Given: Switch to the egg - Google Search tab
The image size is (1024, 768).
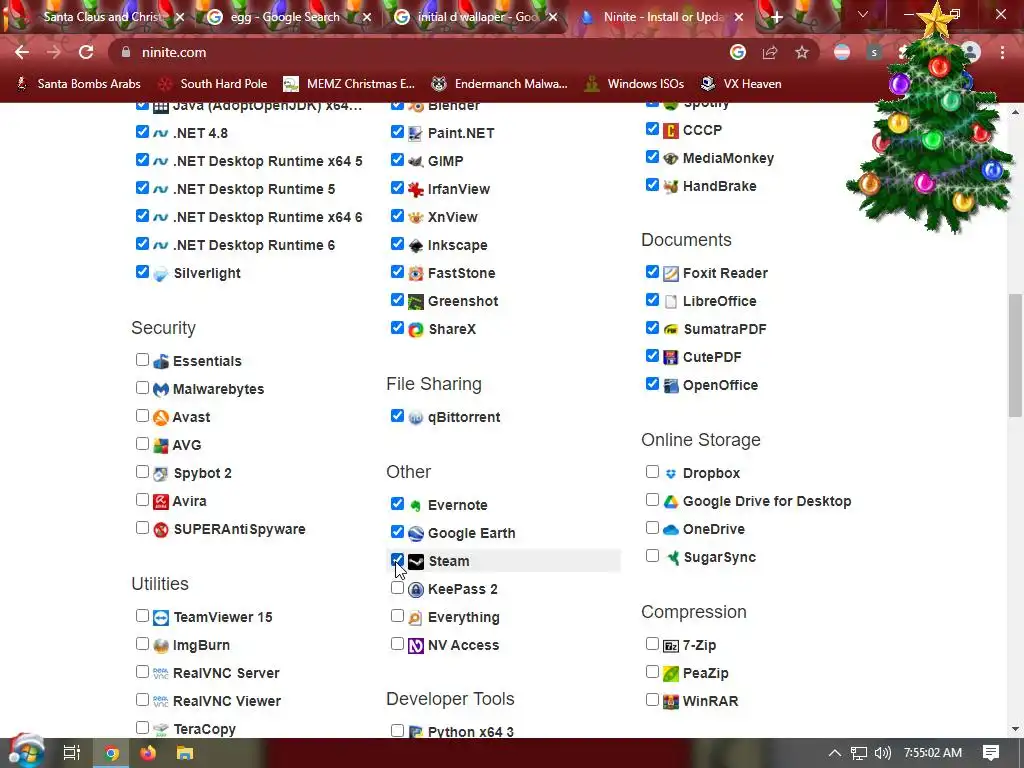Looking at the screenshot, I should click(x=285, y=17).
